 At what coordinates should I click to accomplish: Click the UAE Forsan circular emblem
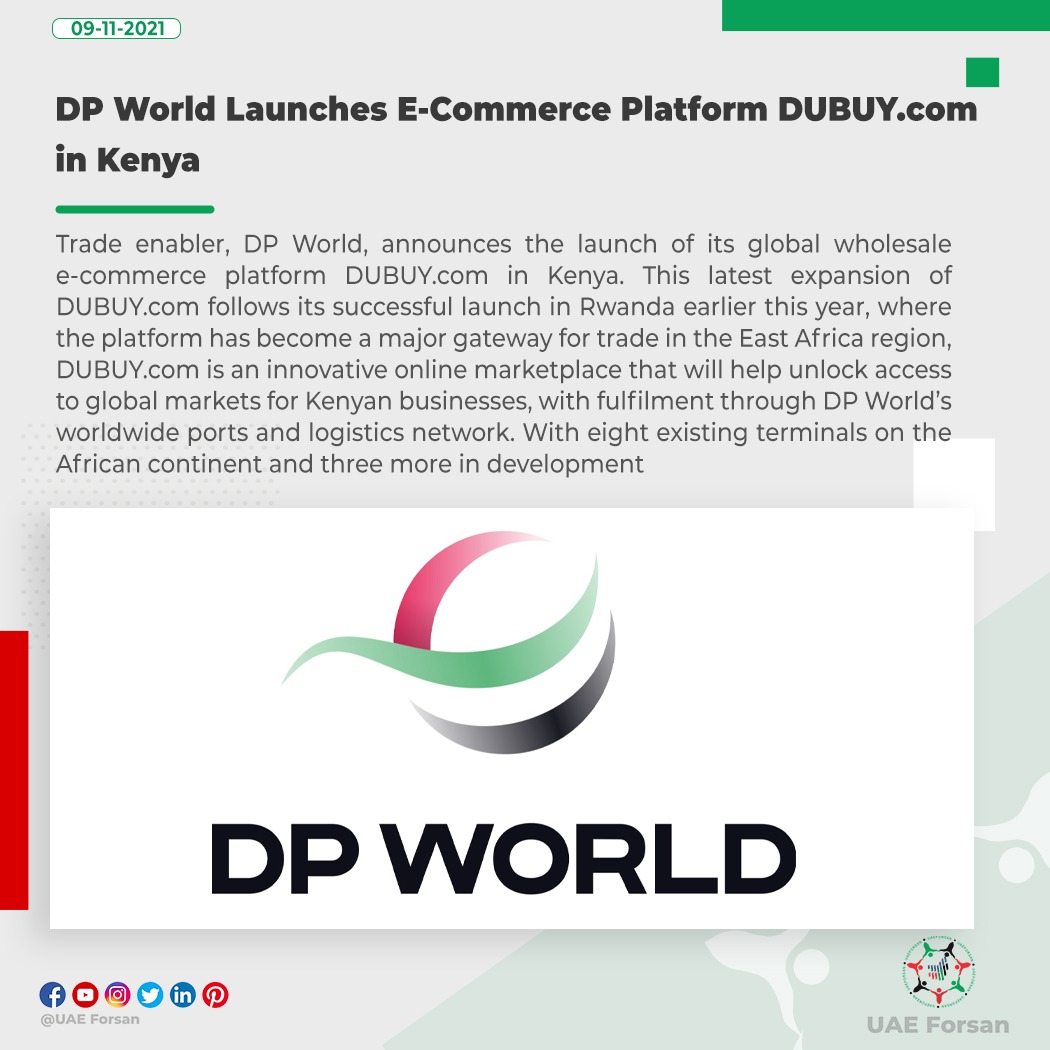938,972
